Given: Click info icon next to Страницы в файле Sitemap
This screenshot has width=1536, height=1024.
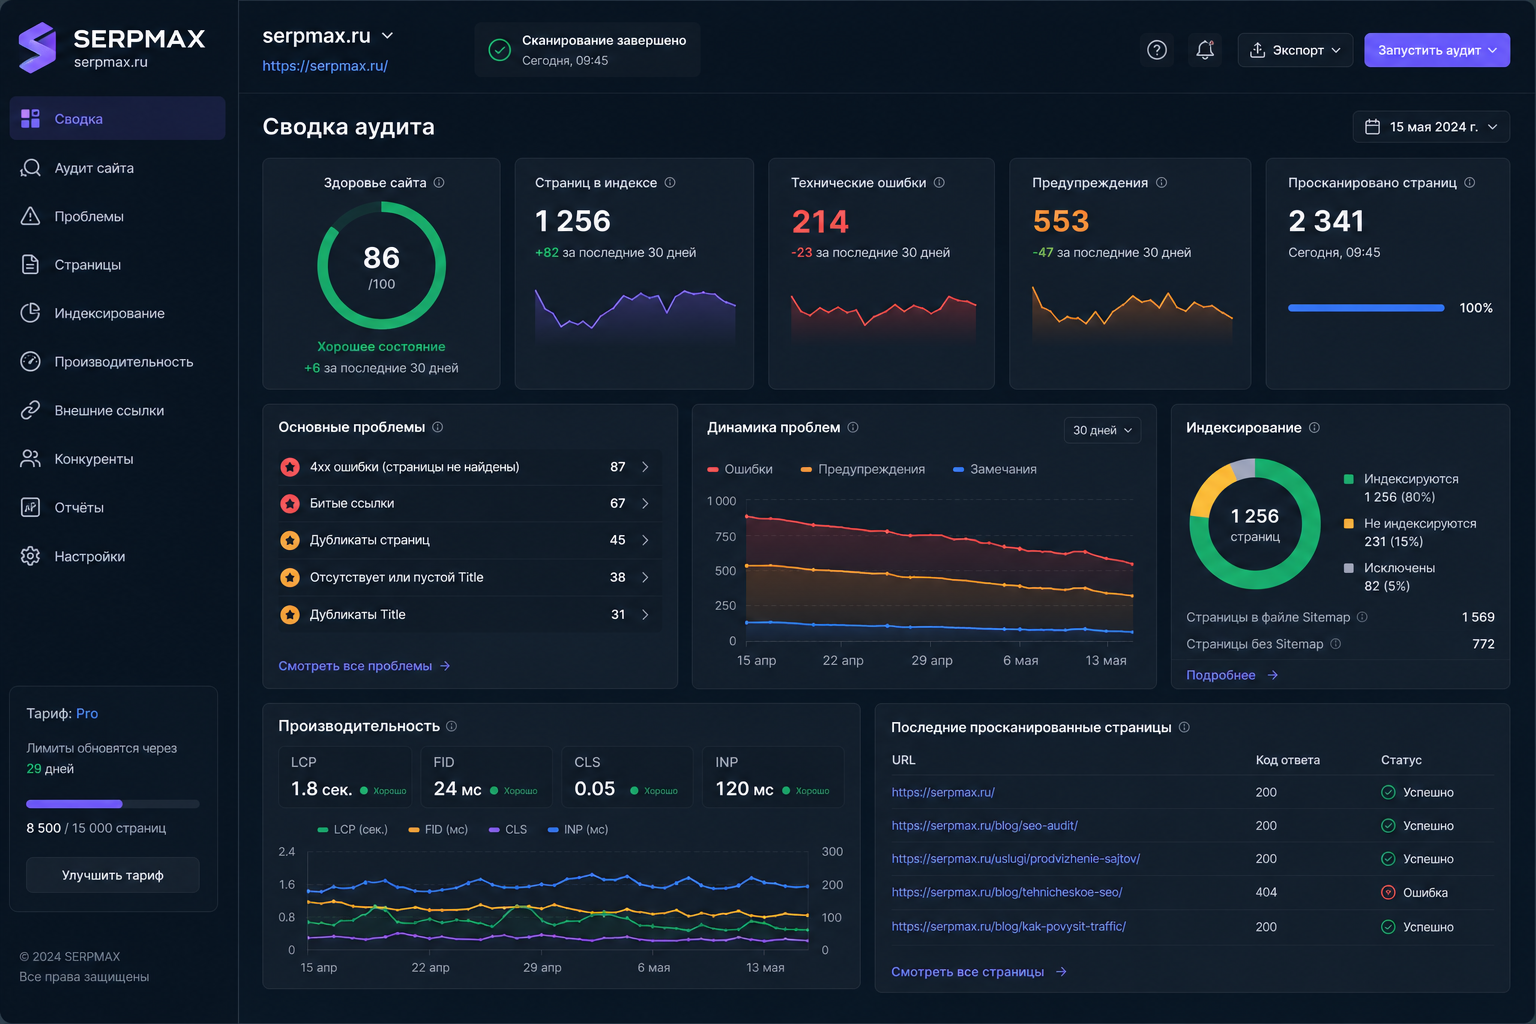Looking at the screenshot, I should (1362, 617).
